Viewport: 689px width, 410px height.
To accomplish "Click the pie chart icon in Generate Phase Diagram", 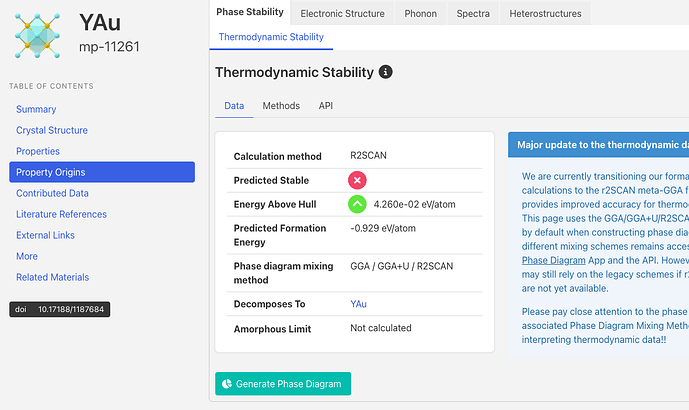I will [x=227, y=384].
